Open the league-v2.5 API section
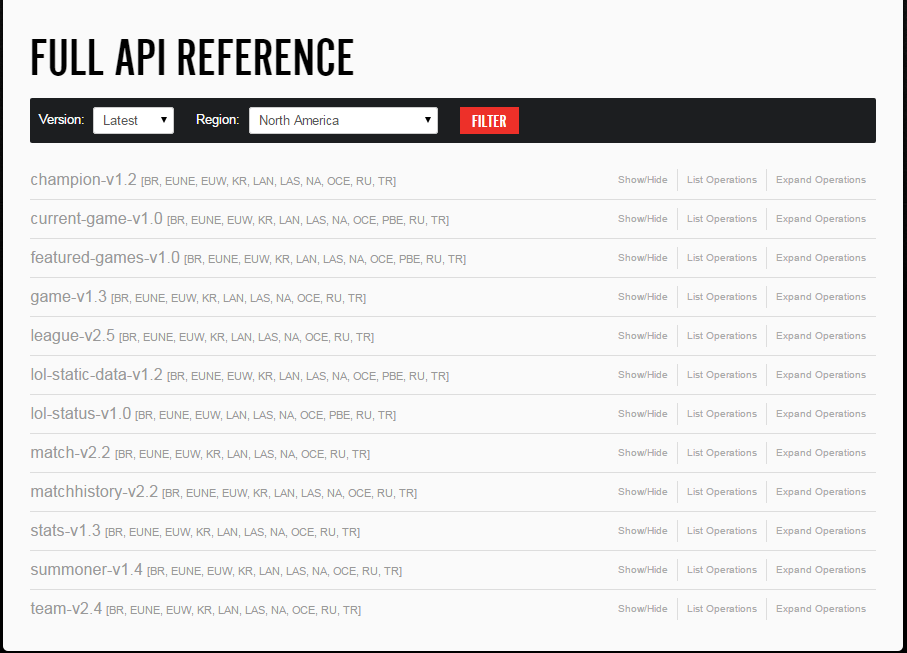 72,336
